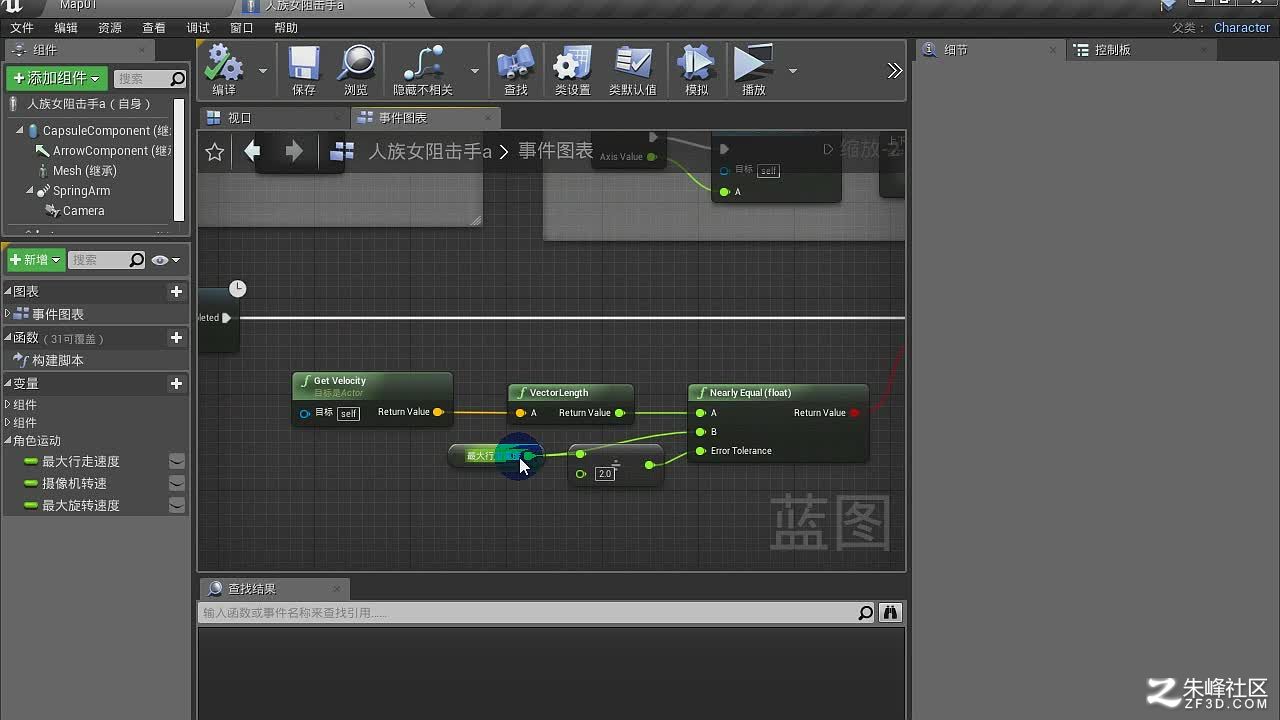This screenshot has width=1280, height=720.
Task: Close the 视口 tab
Action: point(336,118)
